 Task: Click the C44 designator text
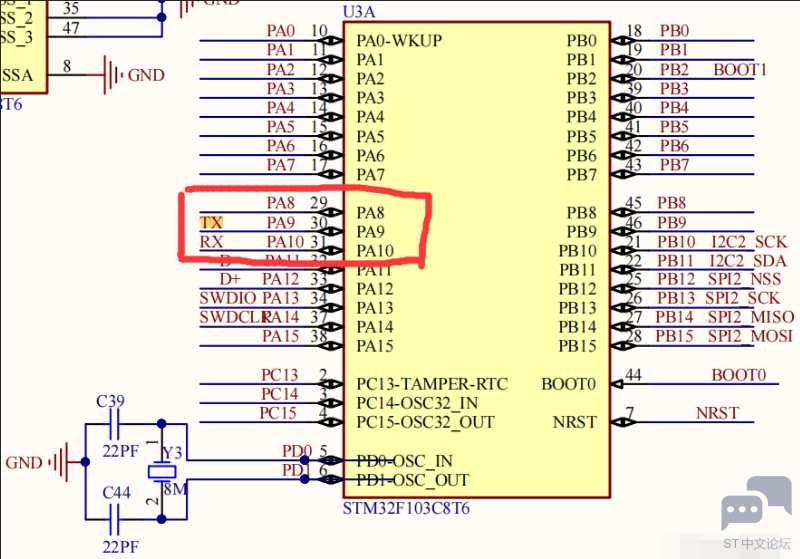(x=116, y=493)
